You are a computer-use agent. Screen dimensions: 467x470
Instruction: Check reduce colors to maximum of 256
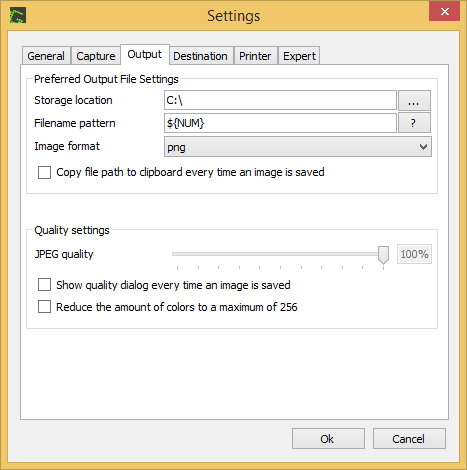(x=44, y=307)
